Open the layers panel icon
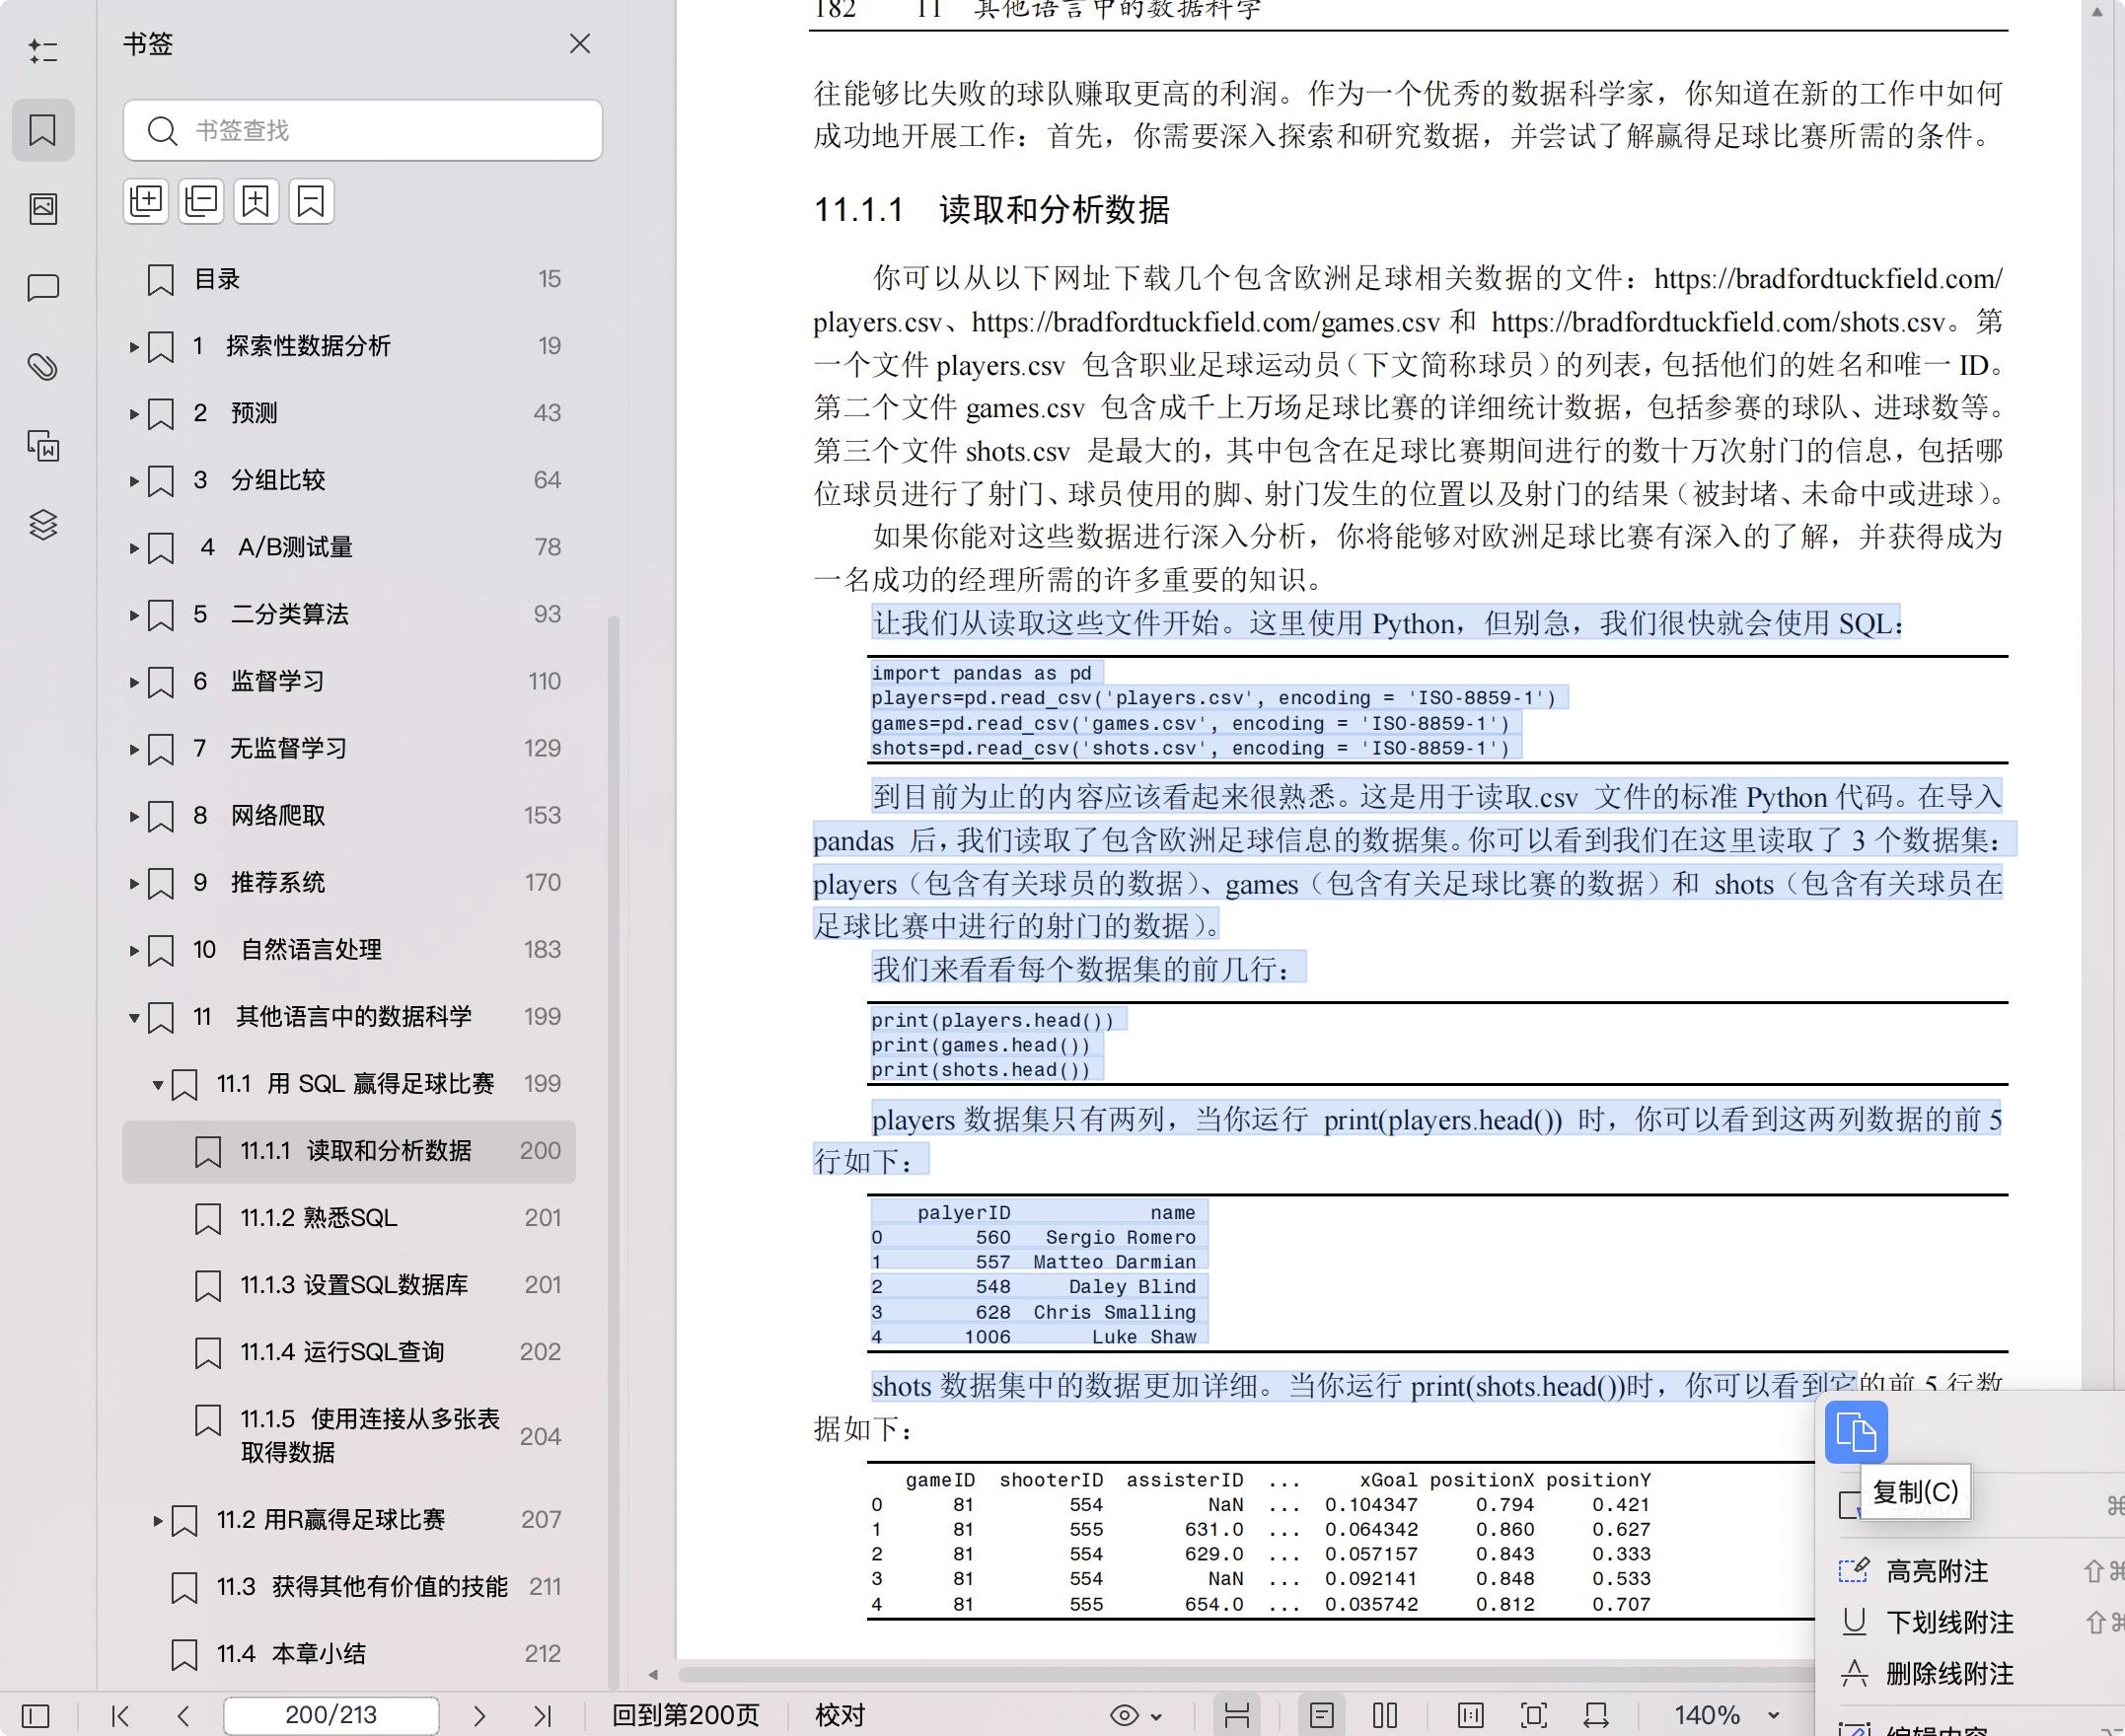This screenshot has width=2125, height=1736. pyautogui.click(x=43, y=525)
